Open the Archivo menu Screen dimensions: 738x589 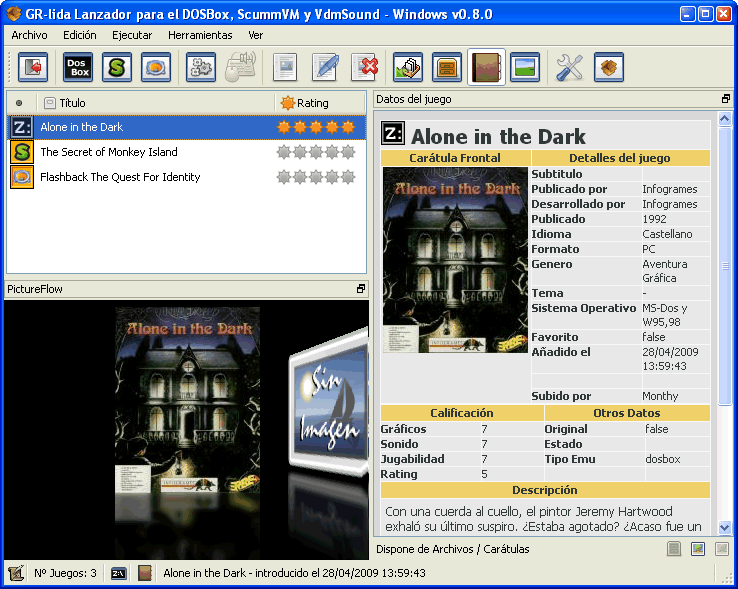coord(29,35)
